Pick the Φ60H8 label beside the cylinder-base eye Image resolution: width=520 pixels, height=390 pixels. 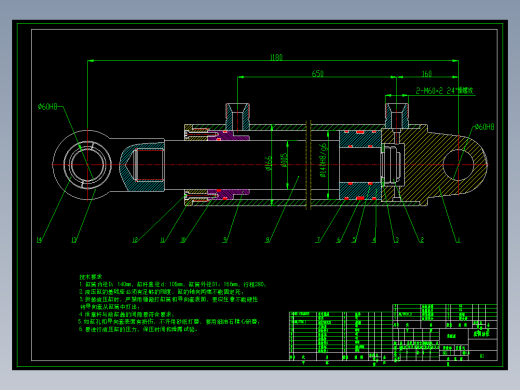click(484, 127)
